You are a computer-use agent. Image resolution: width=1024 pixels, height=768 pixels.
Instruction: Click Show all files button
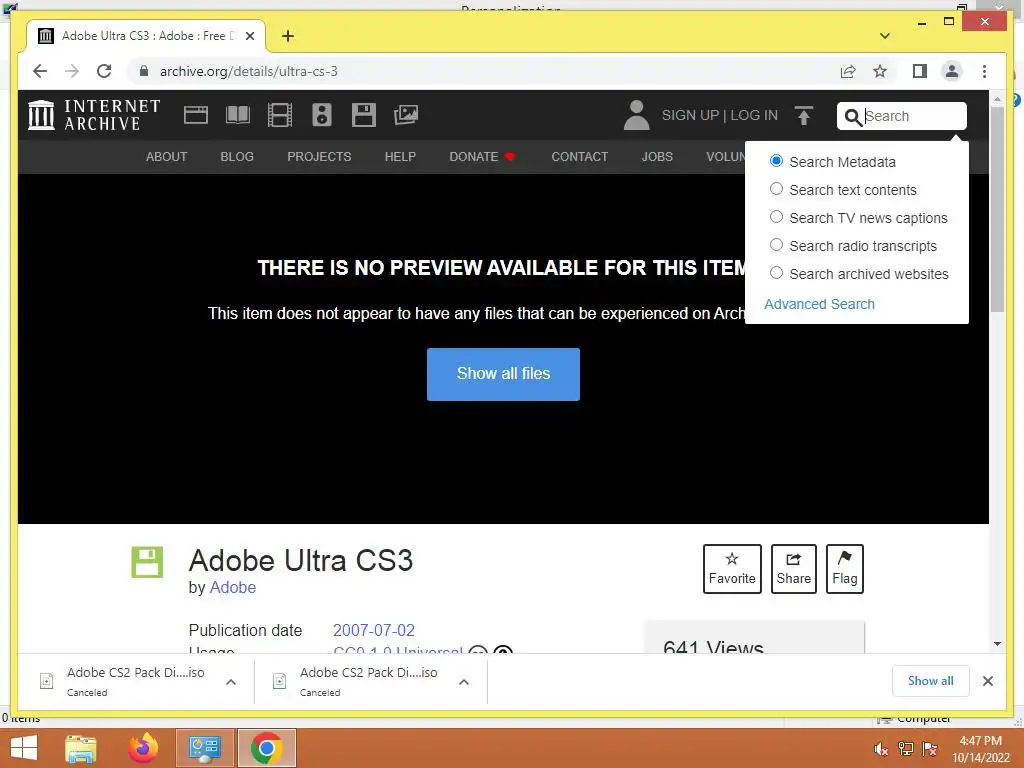click(504, 374)
